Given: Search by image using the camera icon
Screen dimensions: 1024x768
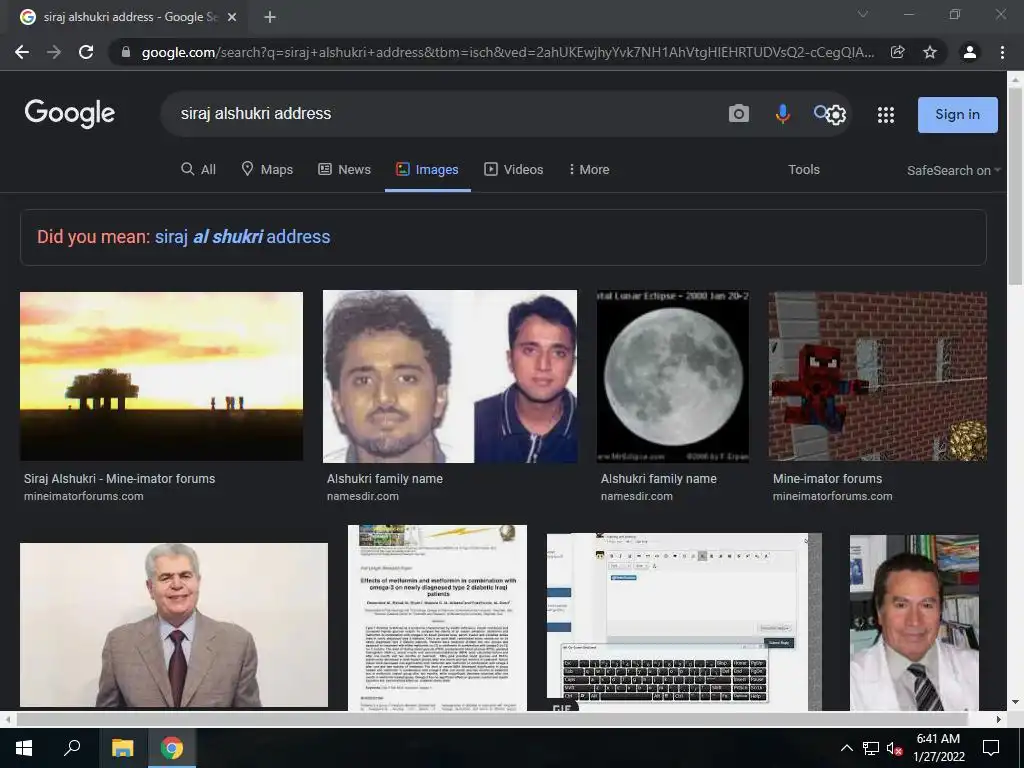Looking at the screenshot, I should 739,114.
